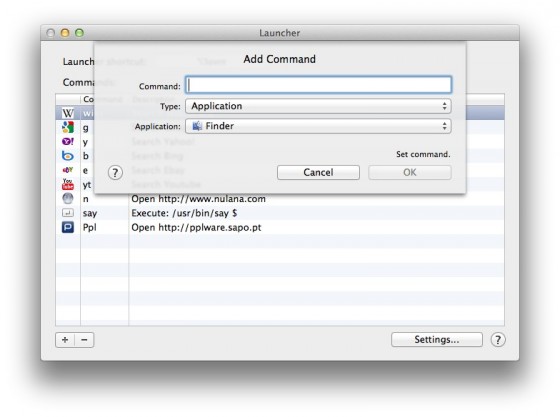
Task: Click the 'b' command name
Action: (86, 156)
